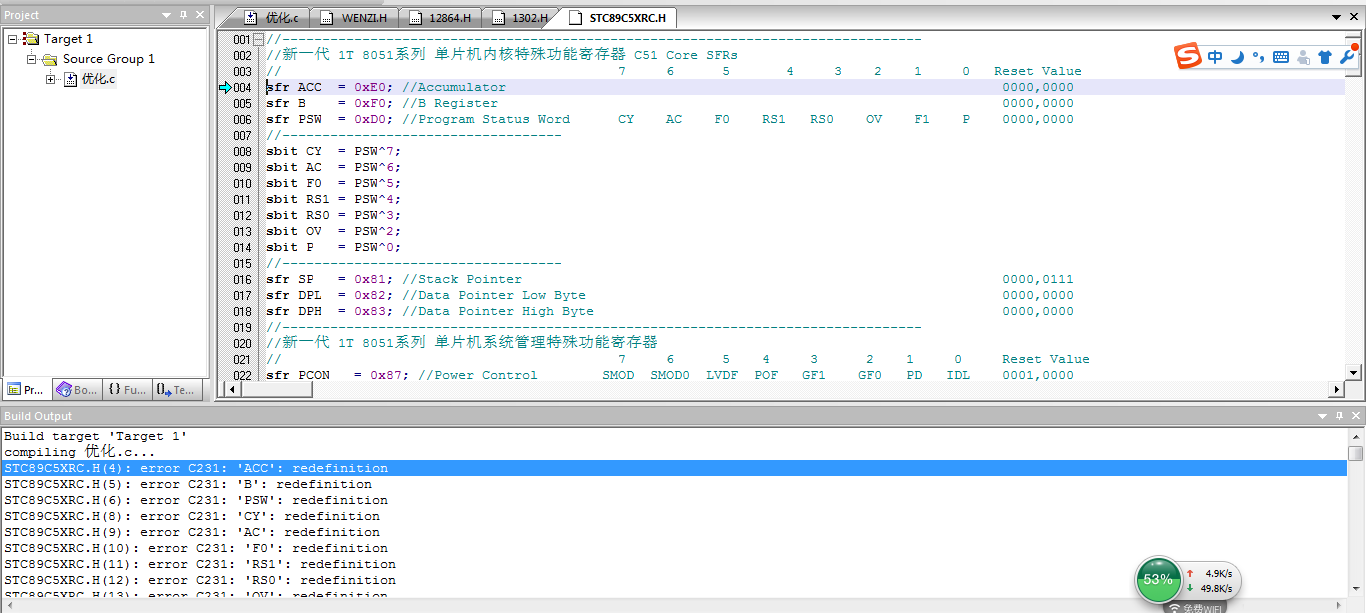Toggle Sogou punctuation mode icon
The width and height of the screenshot is (1366, 613).
click(x=1258, y=57)
